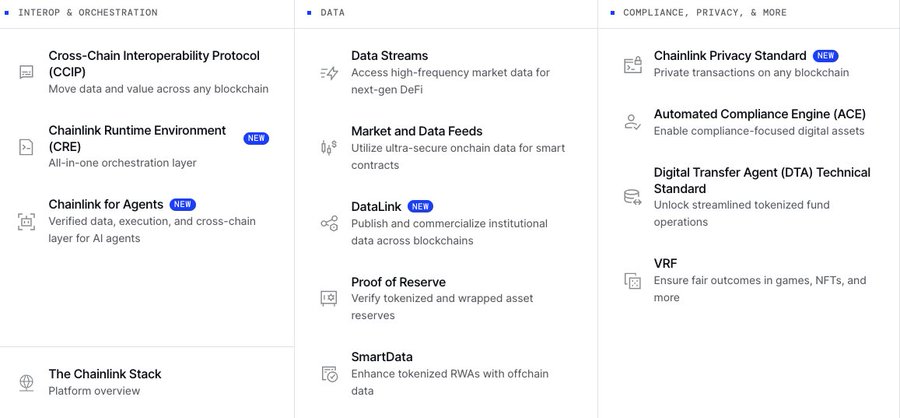Open the Chainlink Privacy Standard link
This screenshot has width=900, height=418.
(x=730, y=56)
